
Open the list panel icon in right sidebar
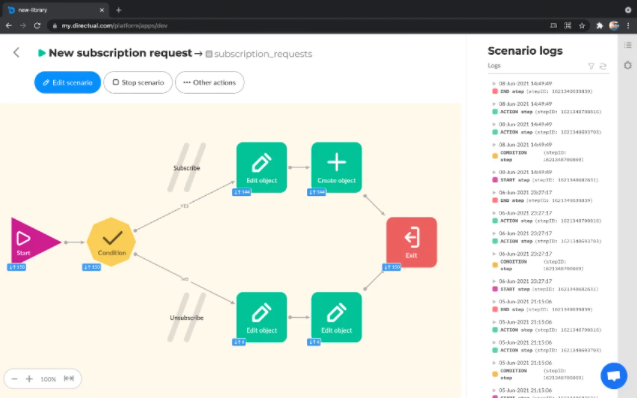click(628, 45)
